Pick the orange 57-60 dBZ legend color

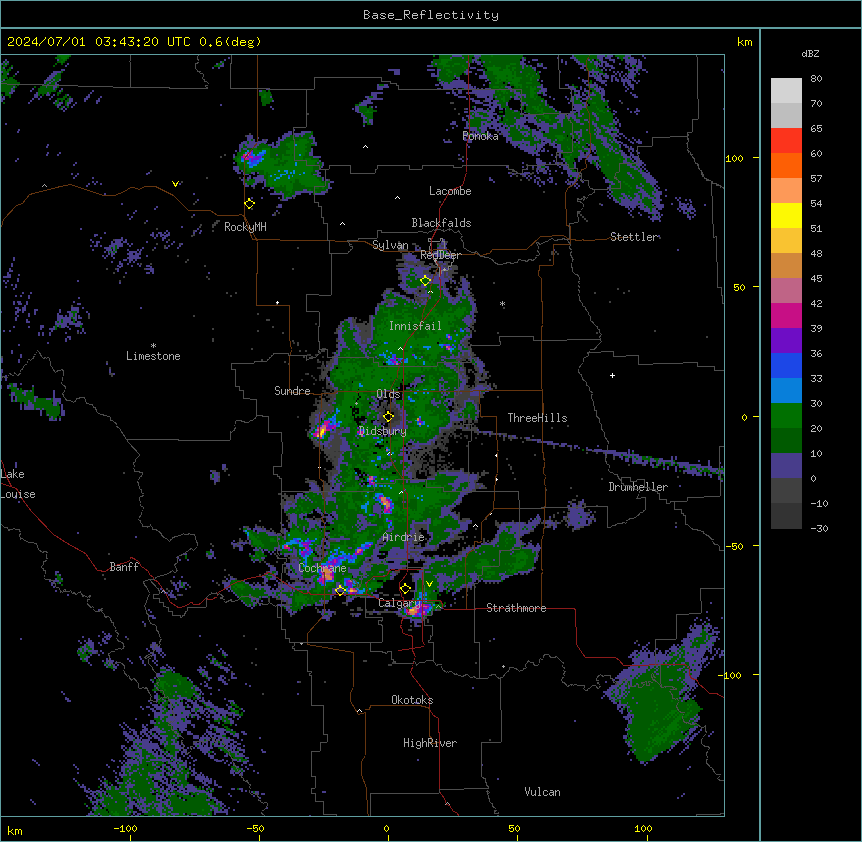coord(786,165)
